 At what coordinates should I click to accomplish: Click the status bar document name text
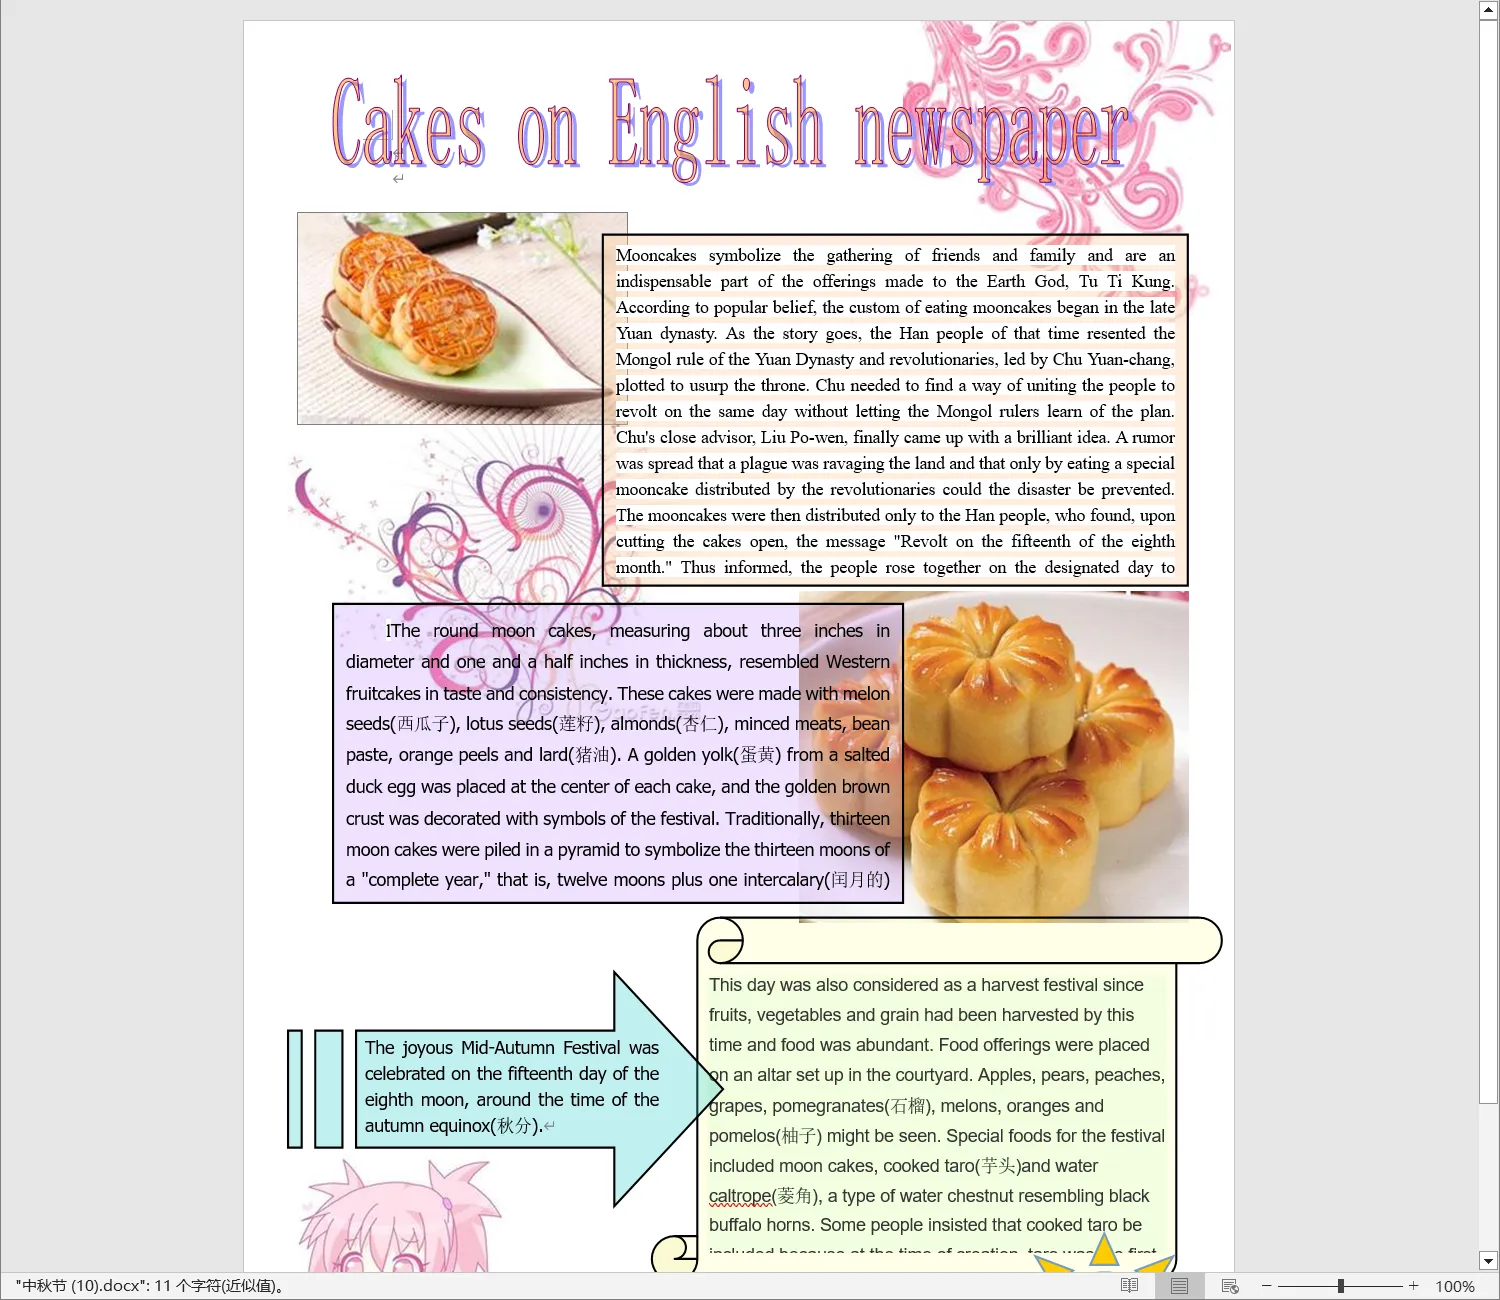[x=150, y=1286]
